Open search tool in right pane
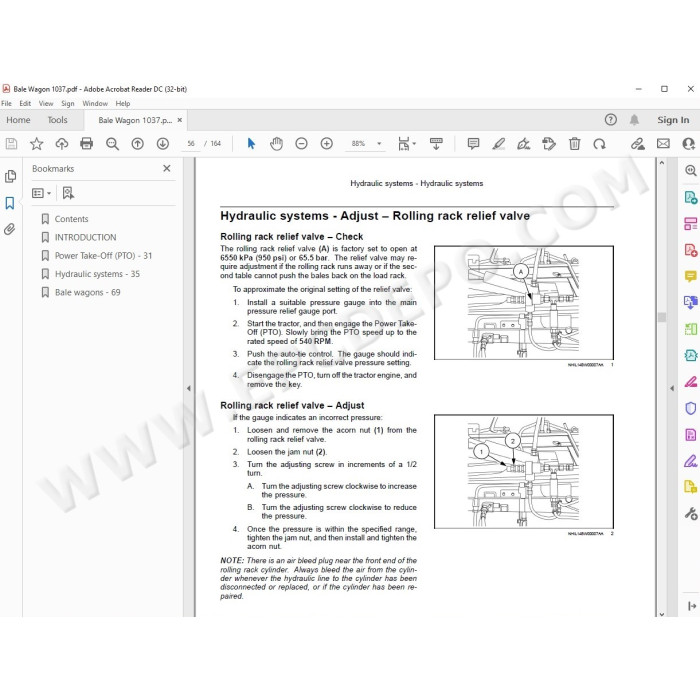The height and width of the screenshot is (700, 700). point(691,170)
